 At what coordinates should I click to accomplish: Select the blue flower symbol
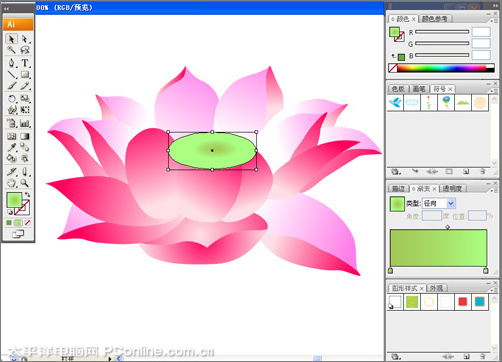pyautogui.click(x=446, y=102)
